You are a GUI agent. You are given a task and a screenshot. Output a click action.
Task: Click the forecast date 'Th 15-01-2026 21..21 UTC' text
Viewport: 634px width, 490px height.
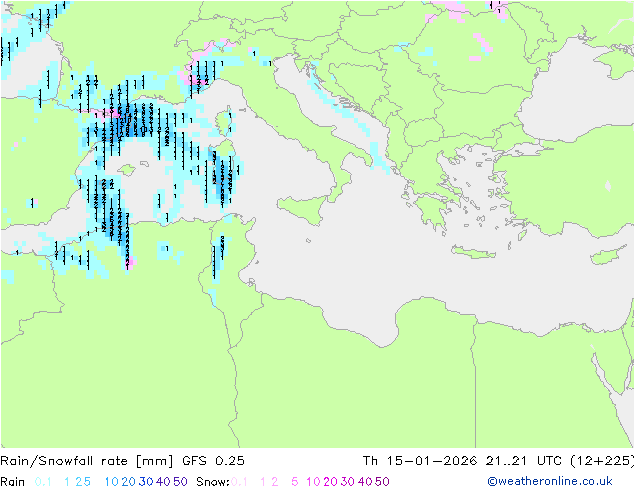point(465,461)
